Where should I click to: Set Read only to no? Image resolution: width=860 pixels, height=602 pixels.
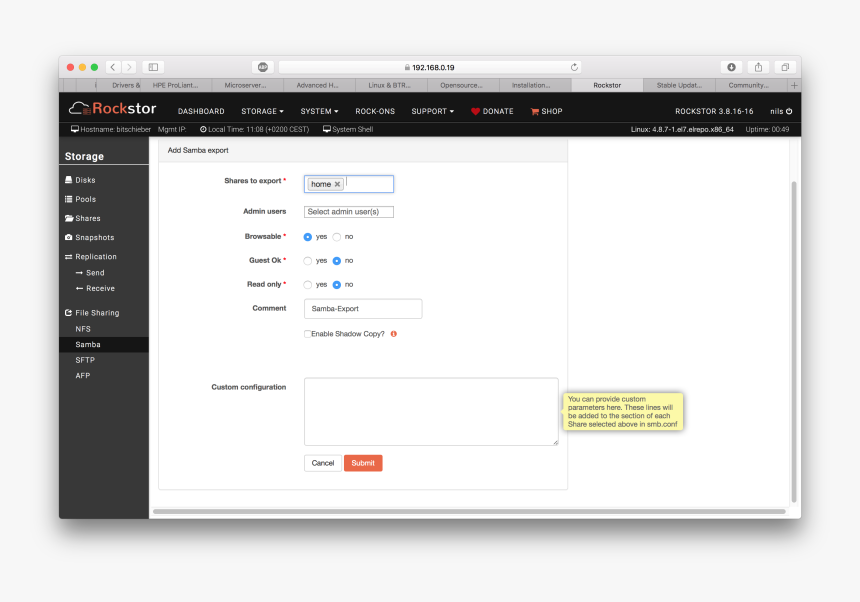[337, 285]
